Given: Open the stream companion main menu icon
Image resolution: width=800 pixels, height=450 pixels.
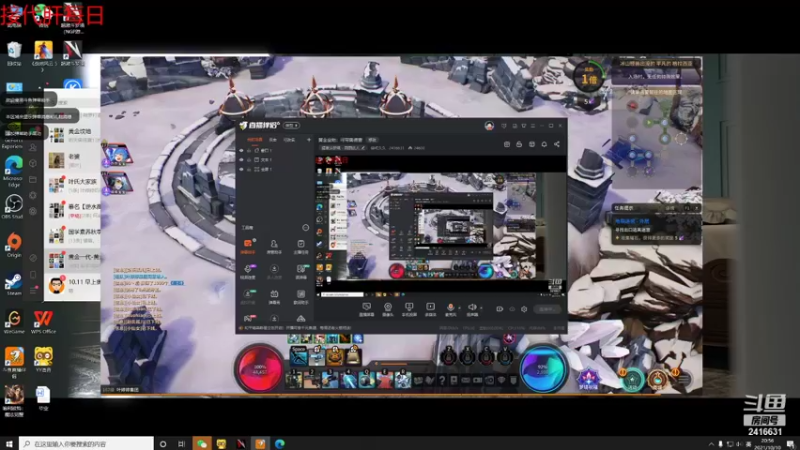Looking at the screenshot, I should [x=532, y=126].
